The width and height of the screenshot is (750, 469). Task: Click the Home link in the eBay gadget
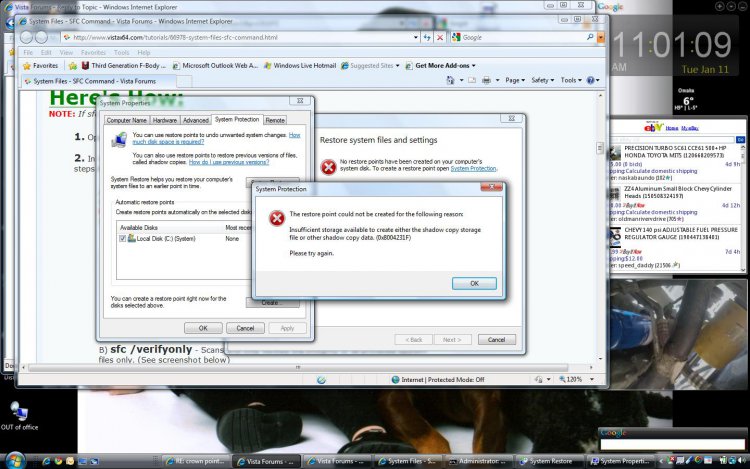coord(672,128)
